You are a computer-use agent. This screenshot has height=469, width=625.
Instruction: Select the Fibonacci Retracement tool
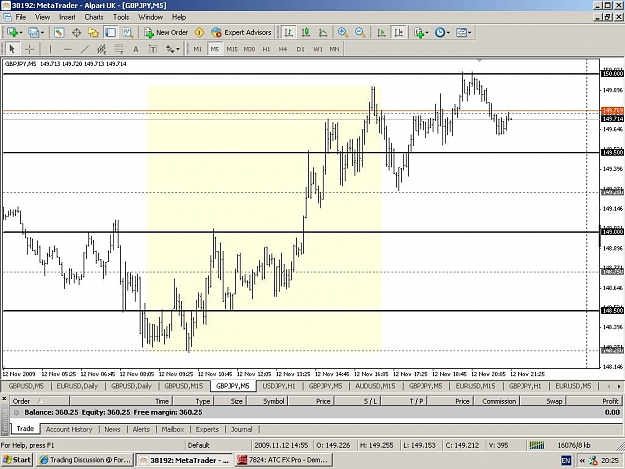(x=119, y=49)
